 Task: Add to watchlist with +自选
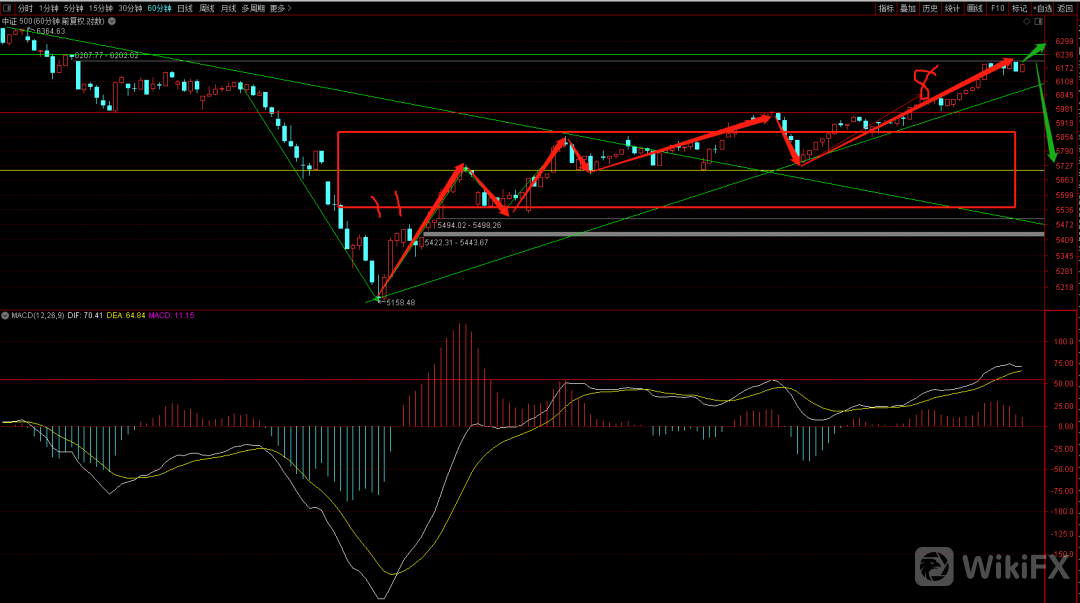1043,8
